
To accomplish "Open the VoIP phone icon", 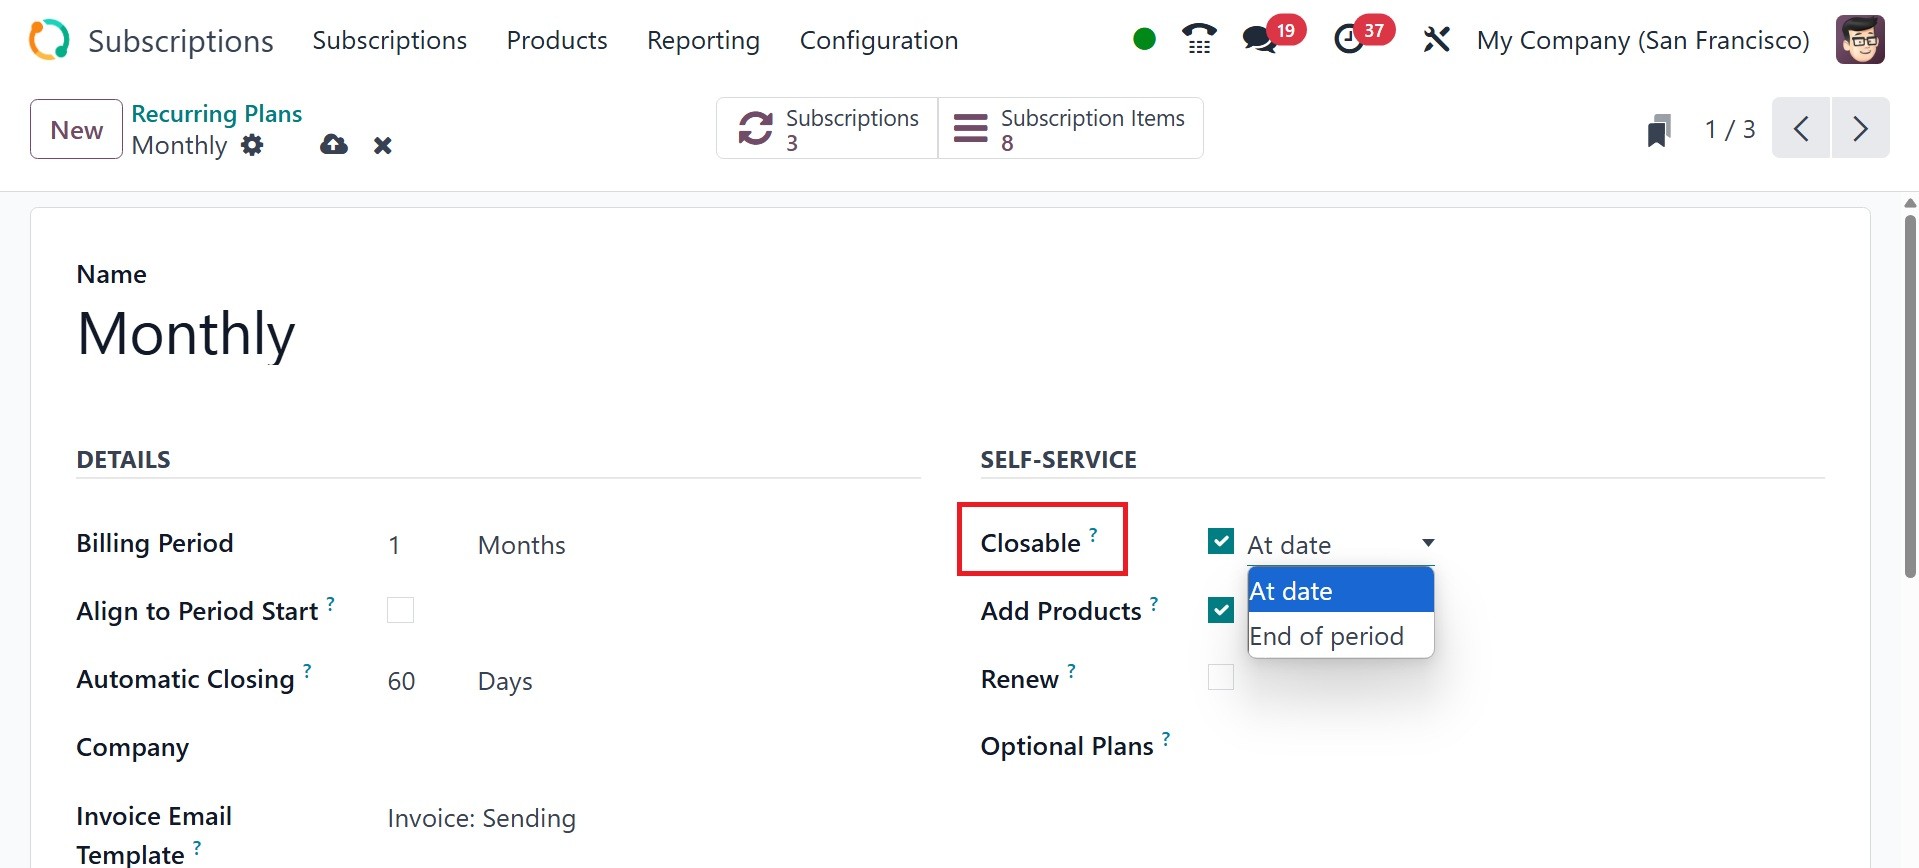I will (x=1198, y=40).
